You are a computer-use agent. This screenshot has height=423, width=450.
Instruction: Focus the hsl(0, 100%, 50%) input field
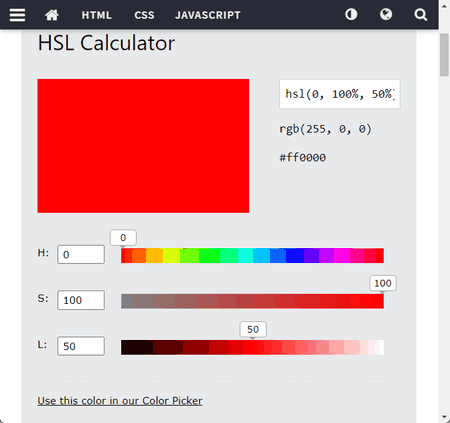click(x=340, y=94)
